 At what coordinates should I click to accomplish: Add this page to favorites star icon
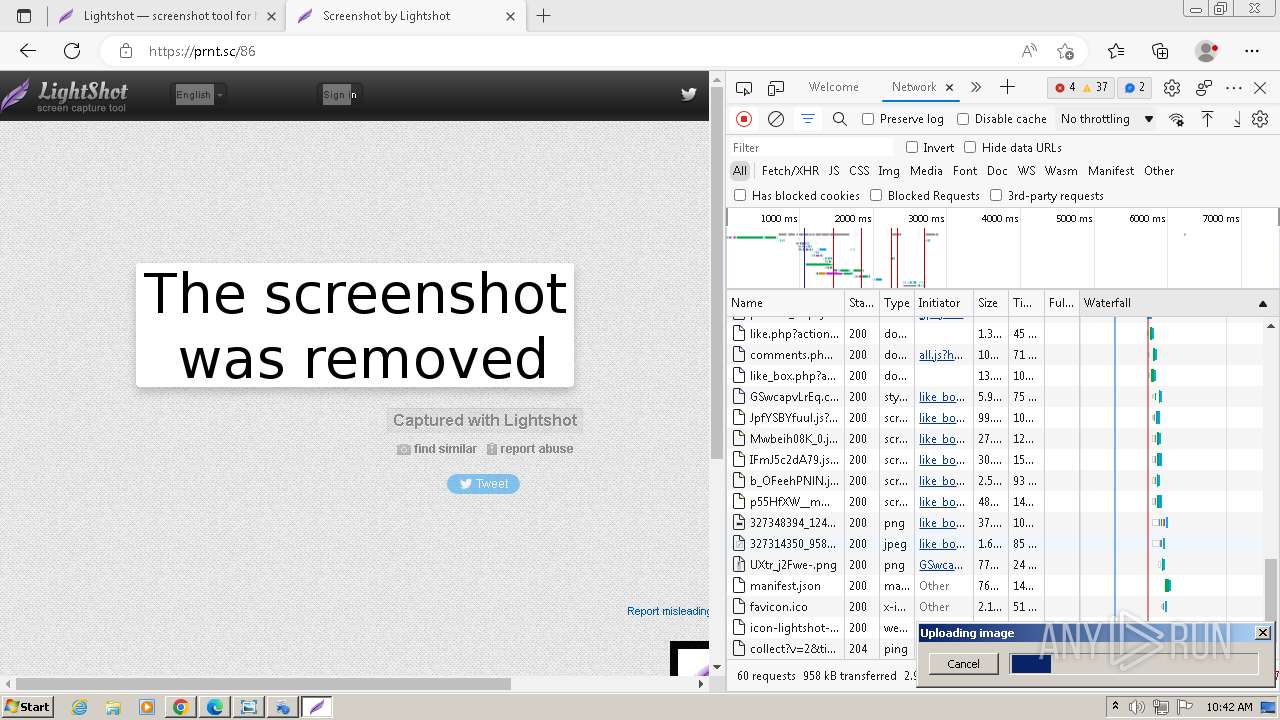(1065, 51)
